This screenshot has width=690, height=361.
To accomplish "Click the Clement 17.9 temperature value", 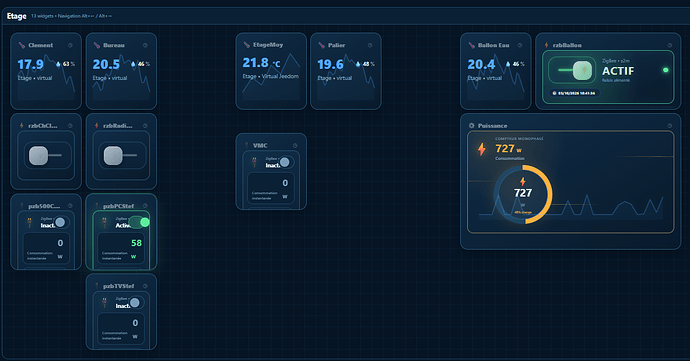I will click(30, 65).
